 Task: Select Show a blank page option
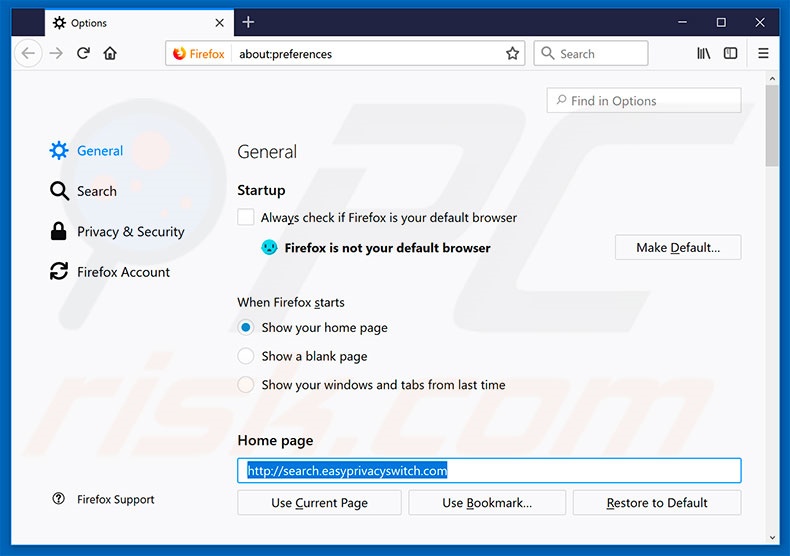tap(245, 356)
